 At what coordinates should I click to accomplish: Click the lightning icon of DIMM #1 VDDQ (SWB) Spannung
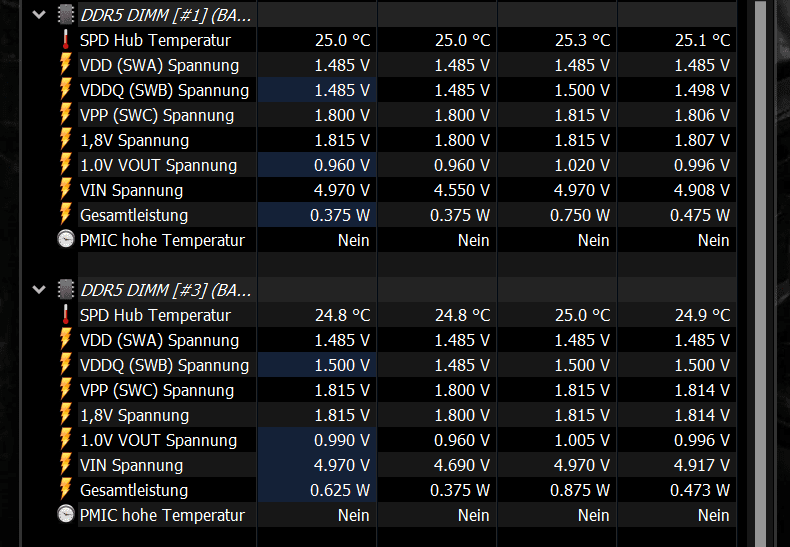[x=65, y=90]
